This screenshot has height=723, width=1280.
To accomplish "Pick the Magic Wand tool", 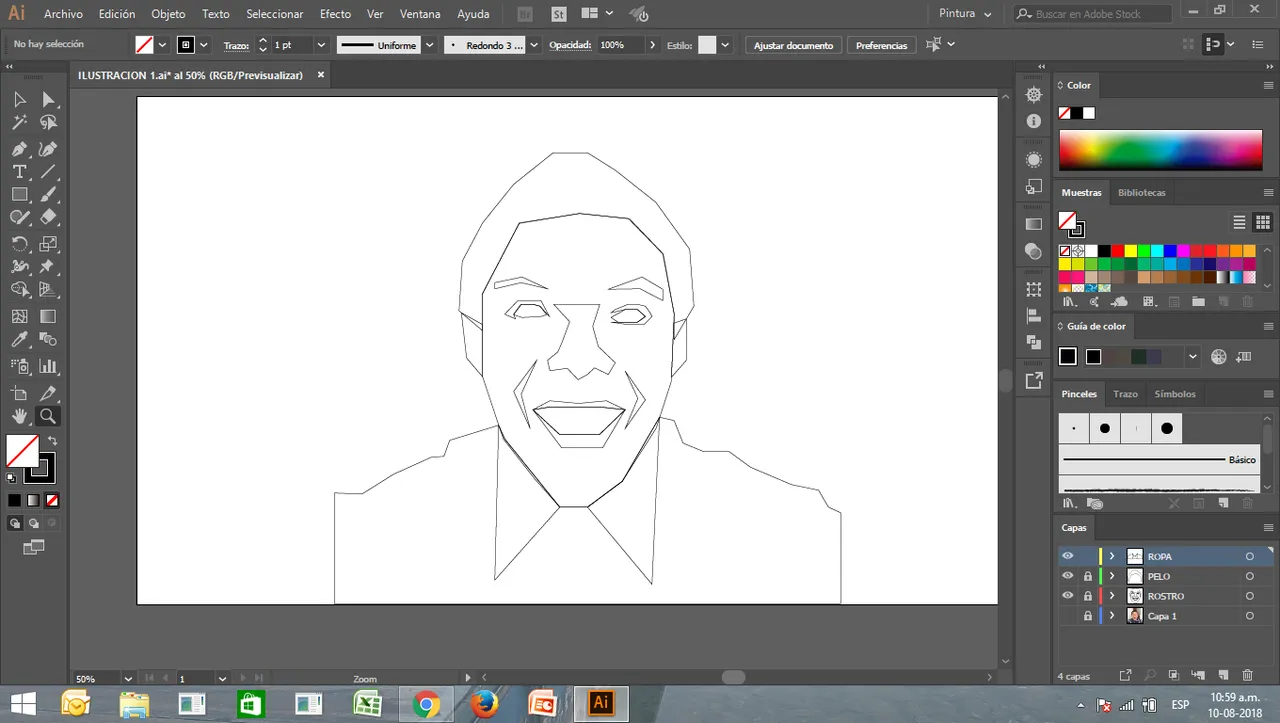I will [19, 123].
